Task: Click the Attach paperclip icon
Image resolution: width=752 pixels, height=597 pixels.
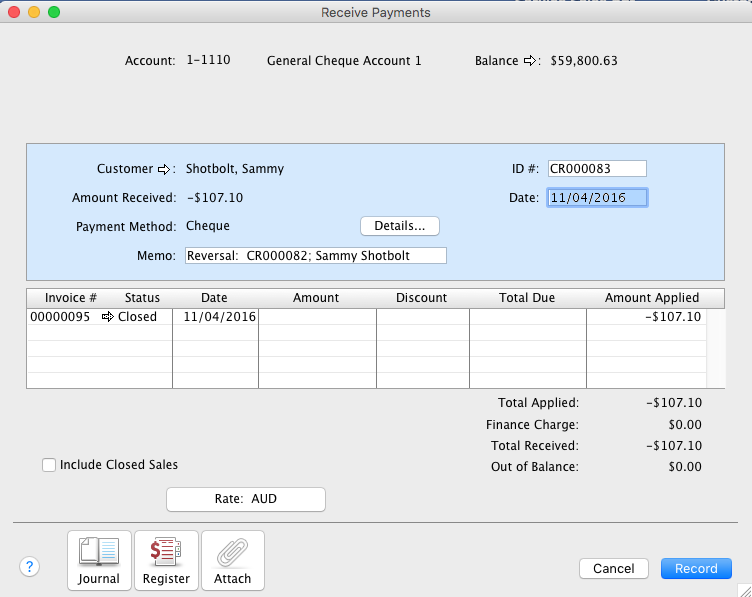Action: pos(233,560)
